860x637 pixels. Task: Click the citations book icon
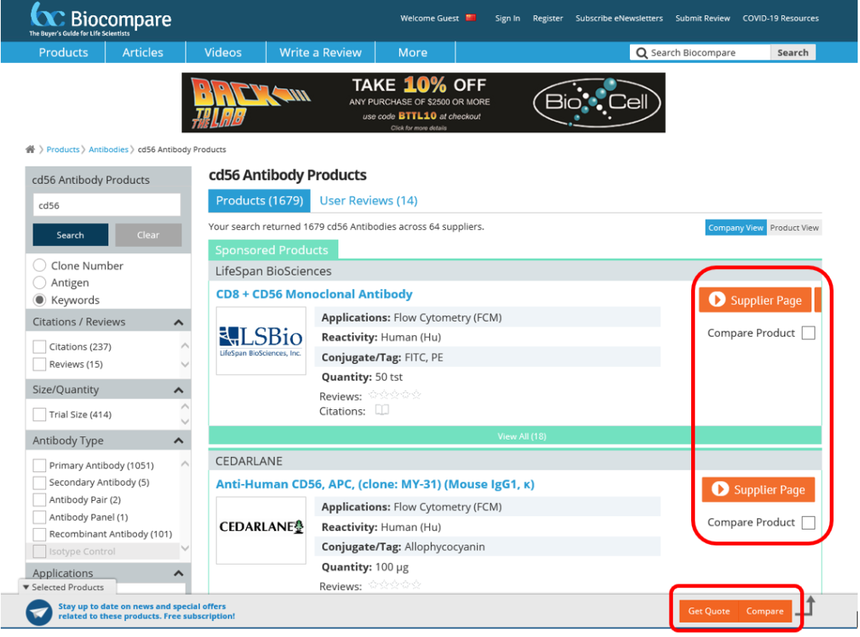[x=381, y=410]
